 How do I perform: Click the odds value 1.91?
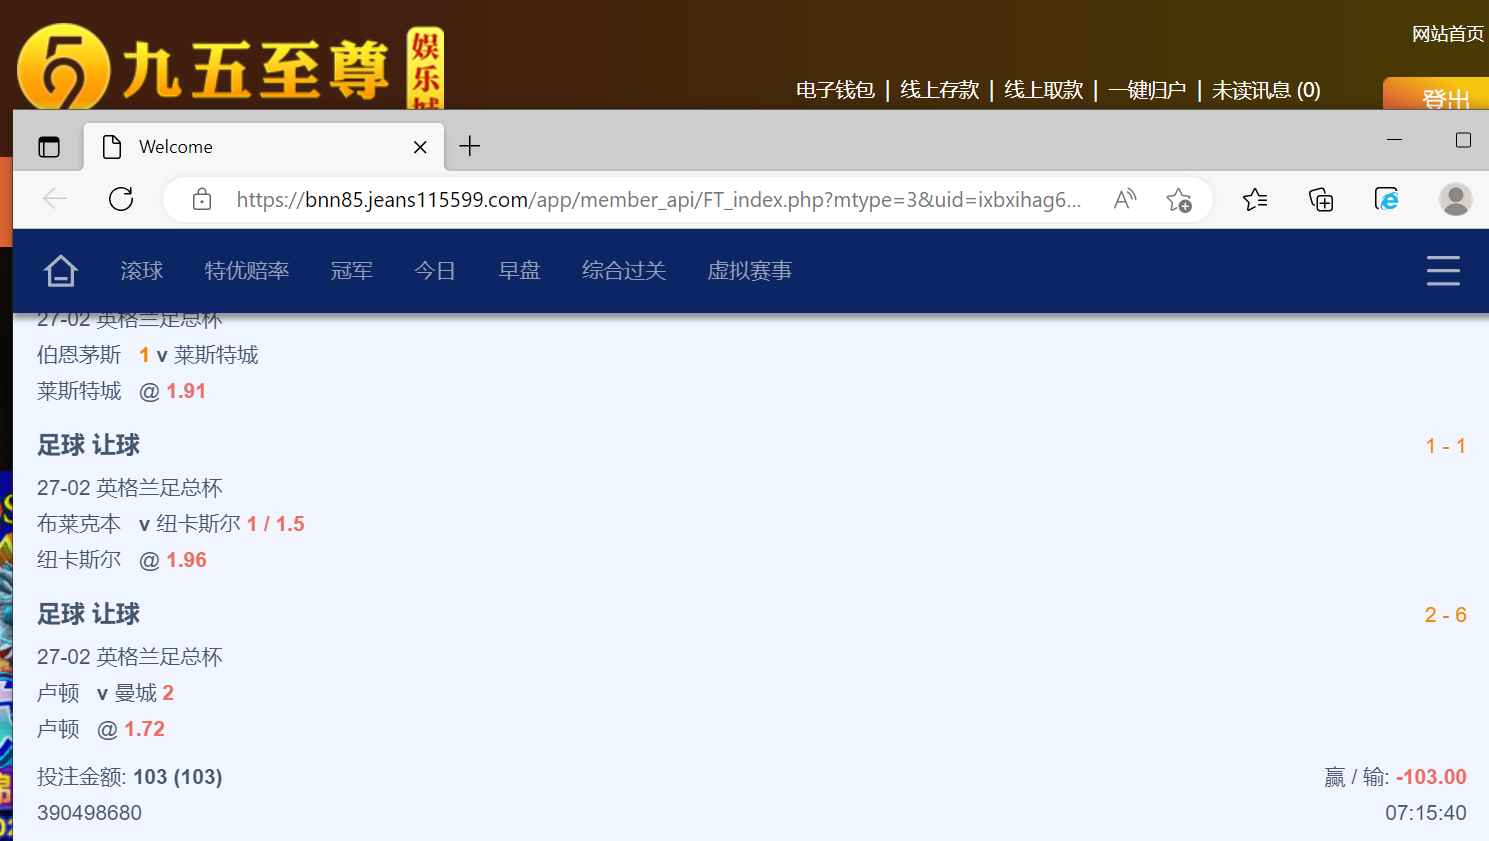tap(186, 391)
